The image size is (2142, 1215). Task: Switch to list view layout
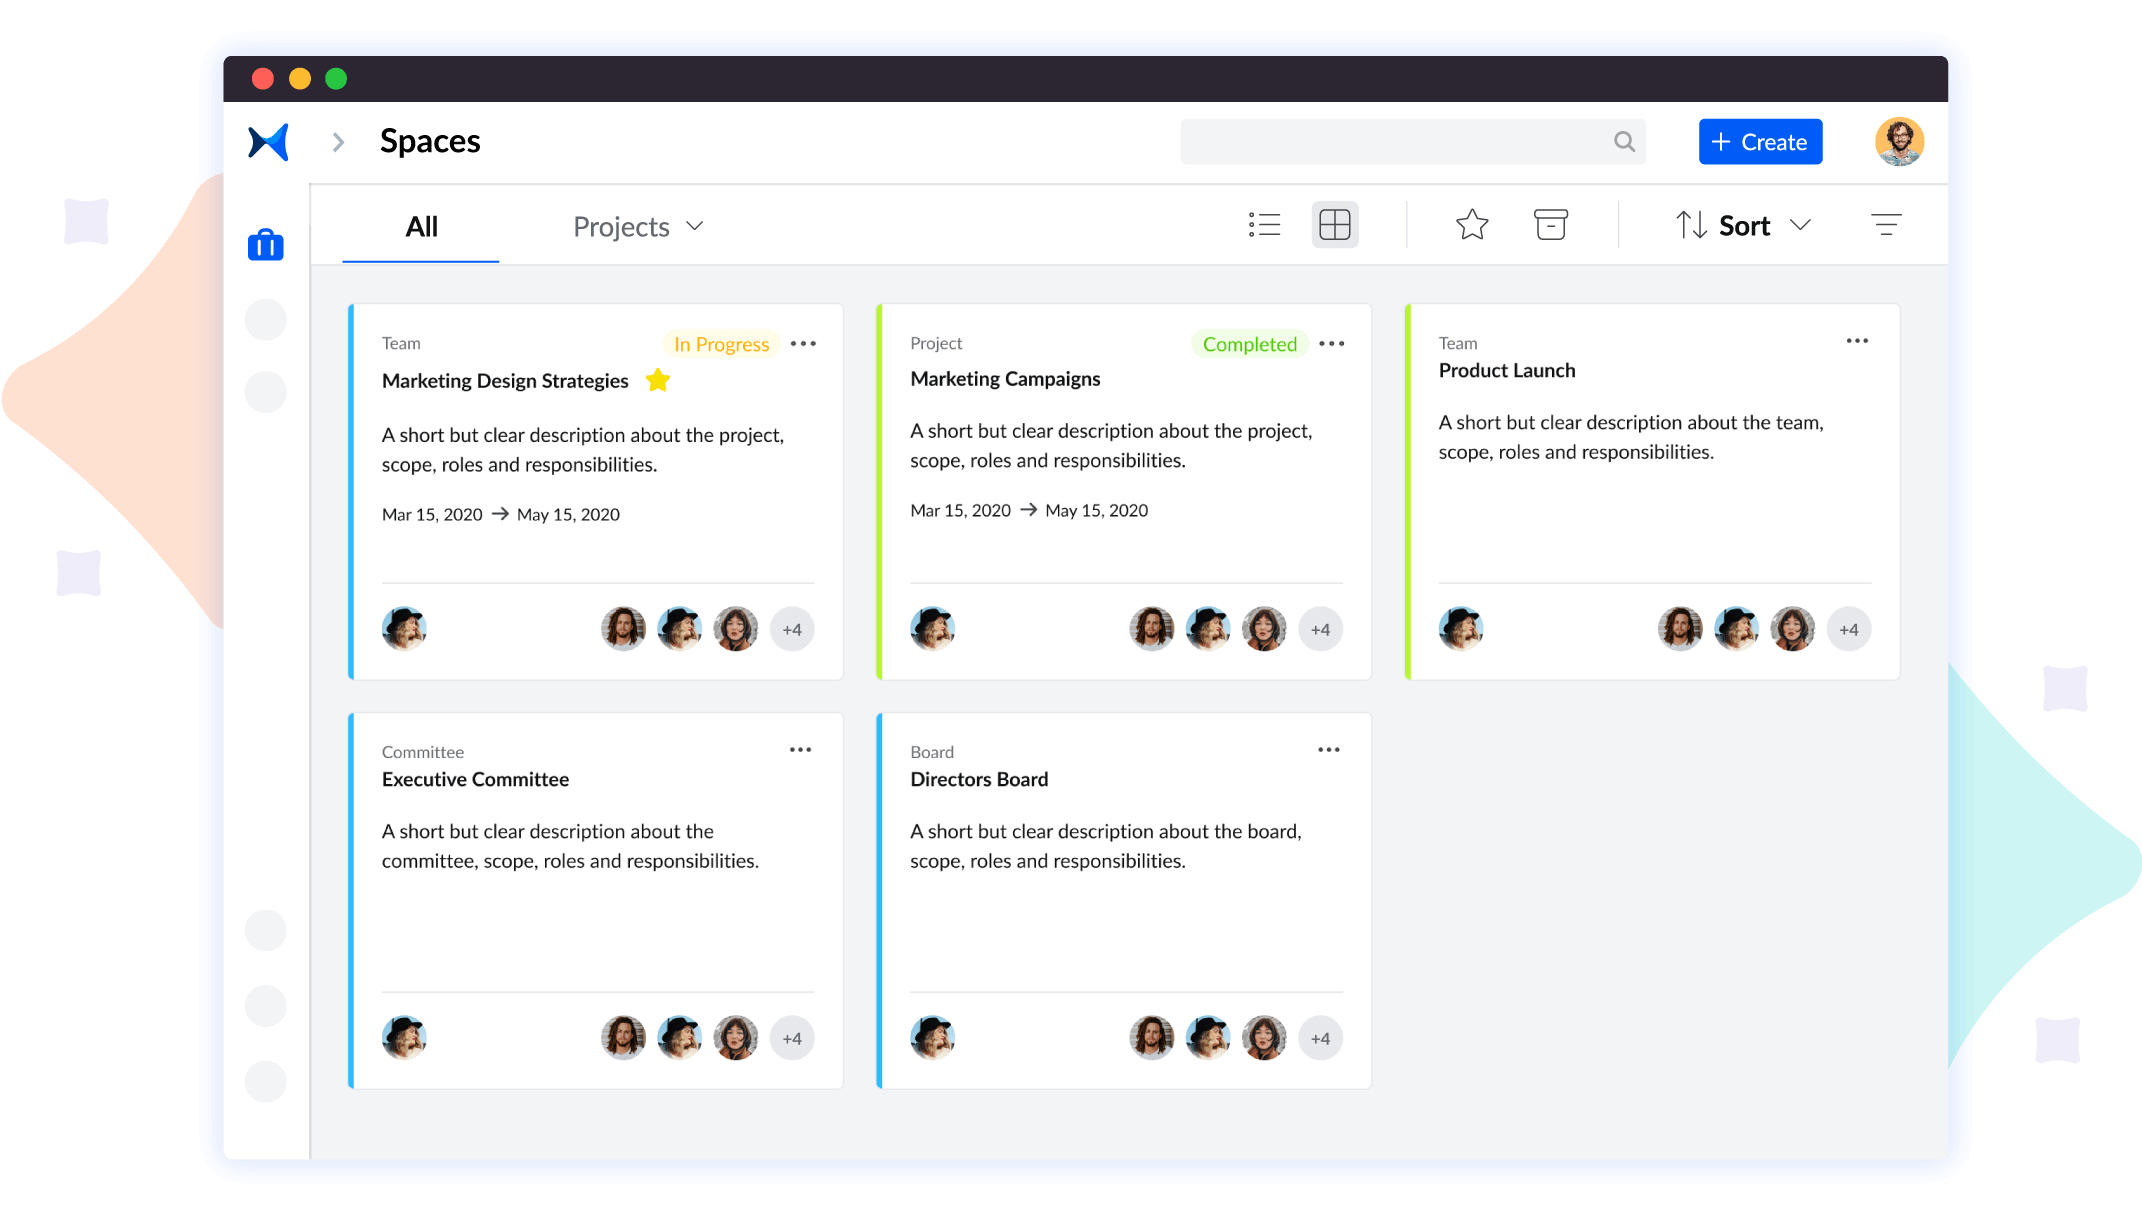pos(1264,225)
